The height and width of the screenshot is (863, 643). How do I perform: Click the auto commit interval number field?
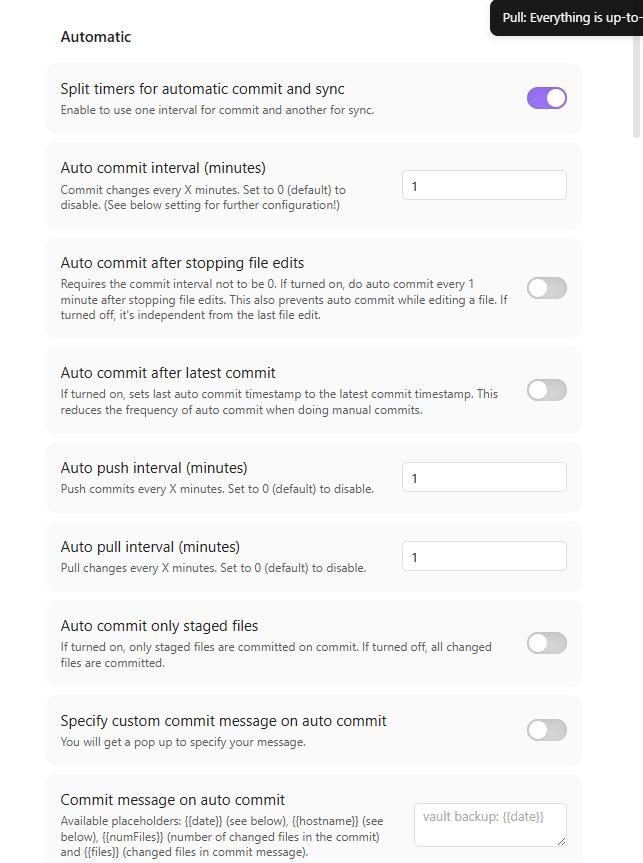pos(484,185)
